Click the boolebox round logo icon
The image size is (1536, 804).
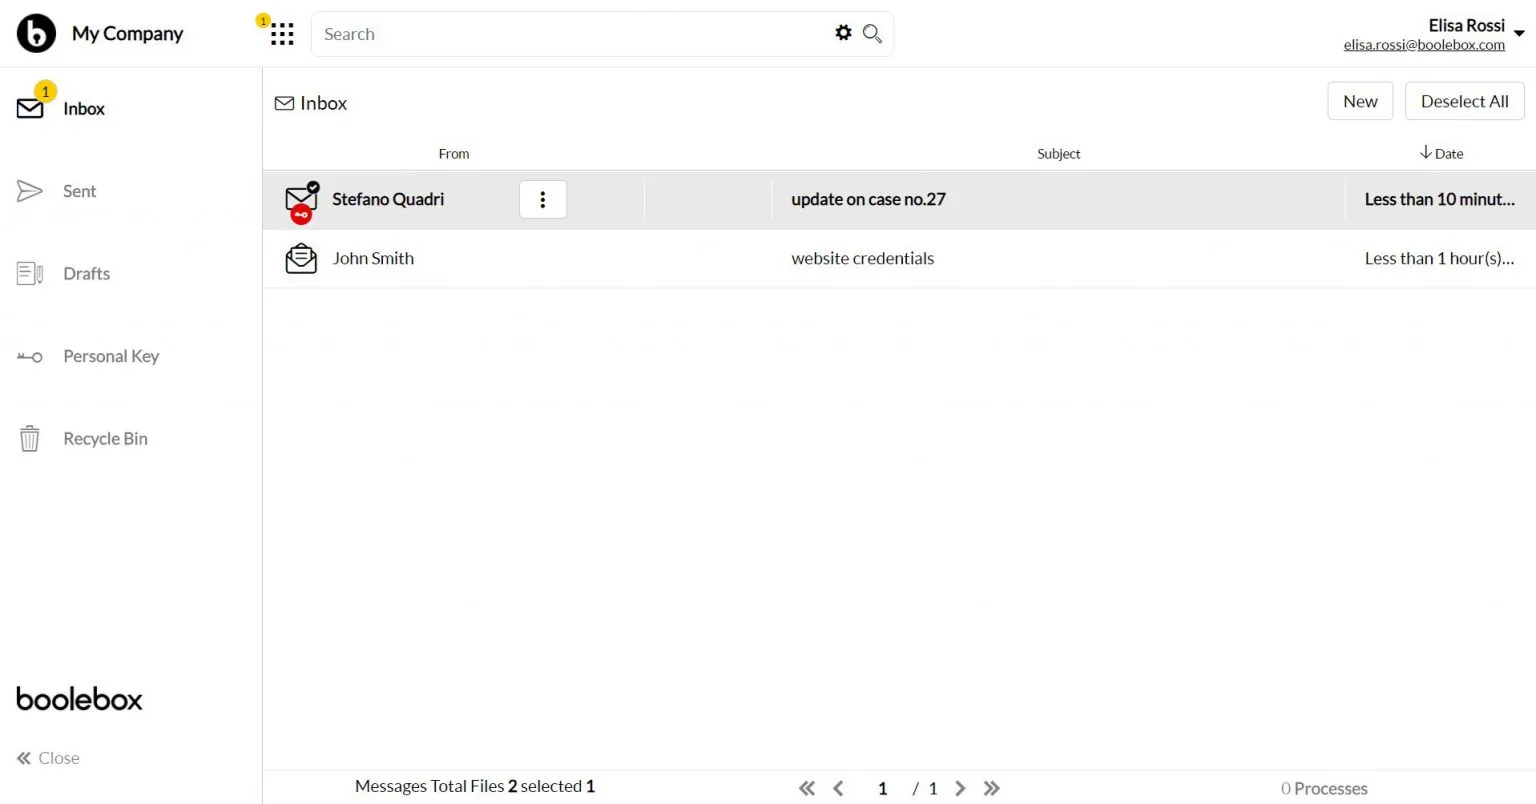coord(36,33)
